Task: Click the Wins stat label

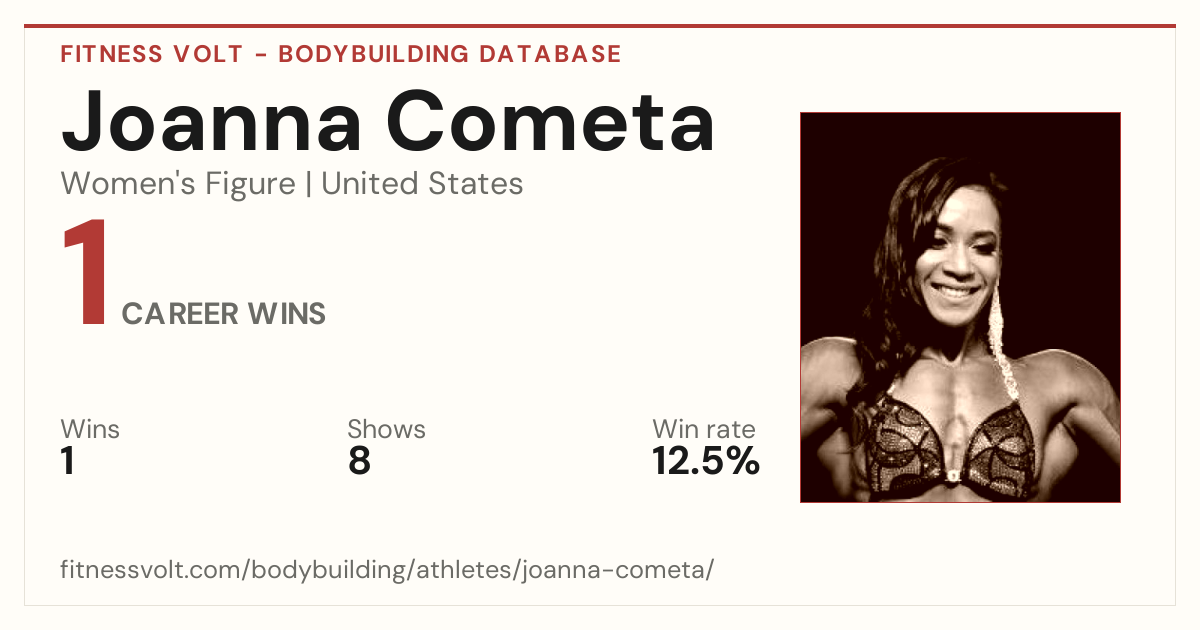Action: 90,429
